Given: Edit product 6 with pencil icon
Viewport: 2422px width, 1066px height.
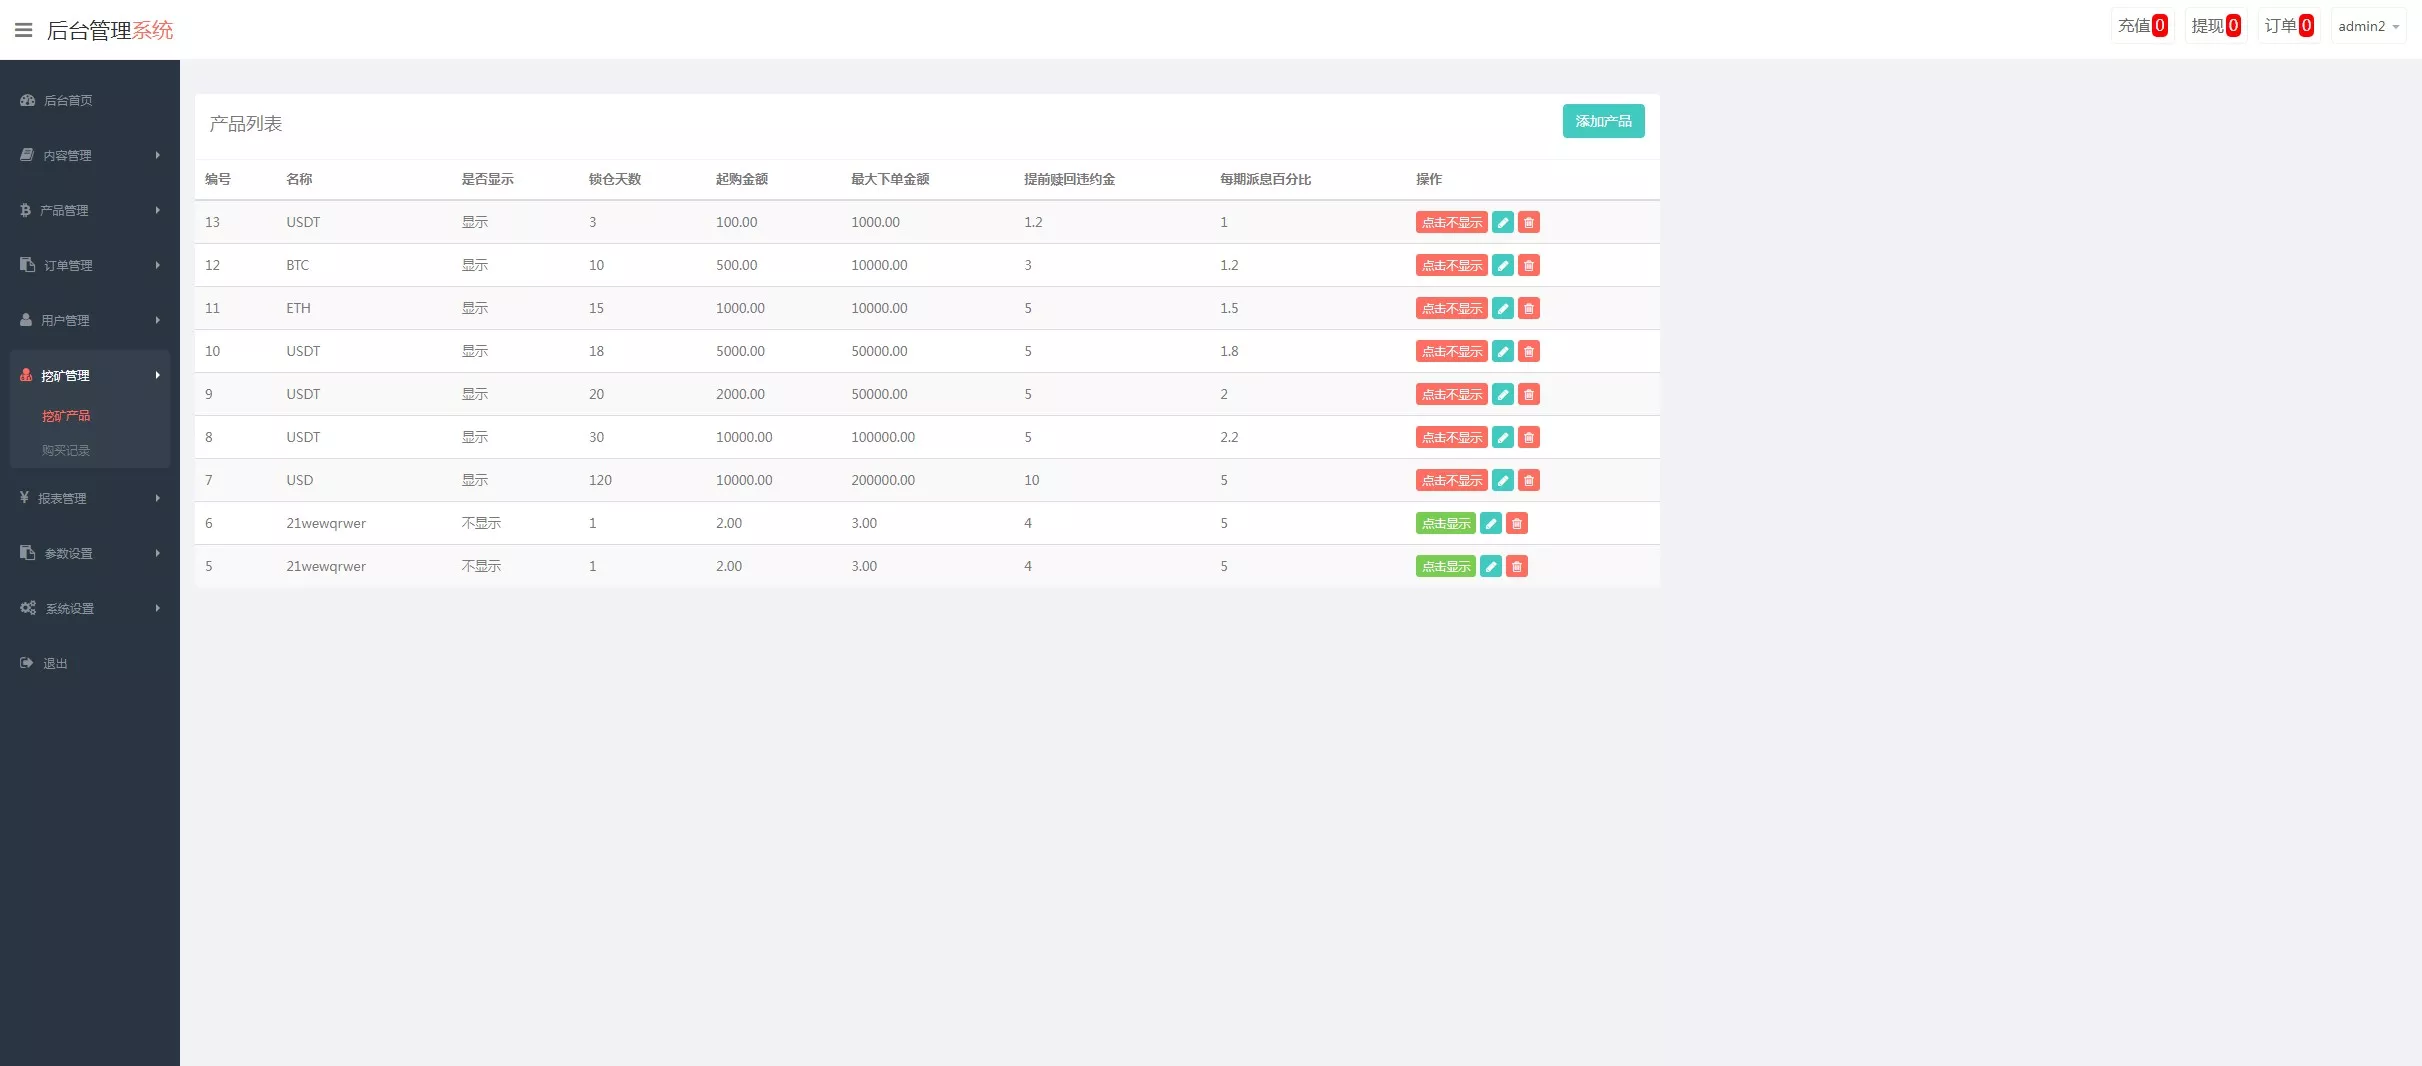Looking at the screenshot, I should click(1490, 523).
